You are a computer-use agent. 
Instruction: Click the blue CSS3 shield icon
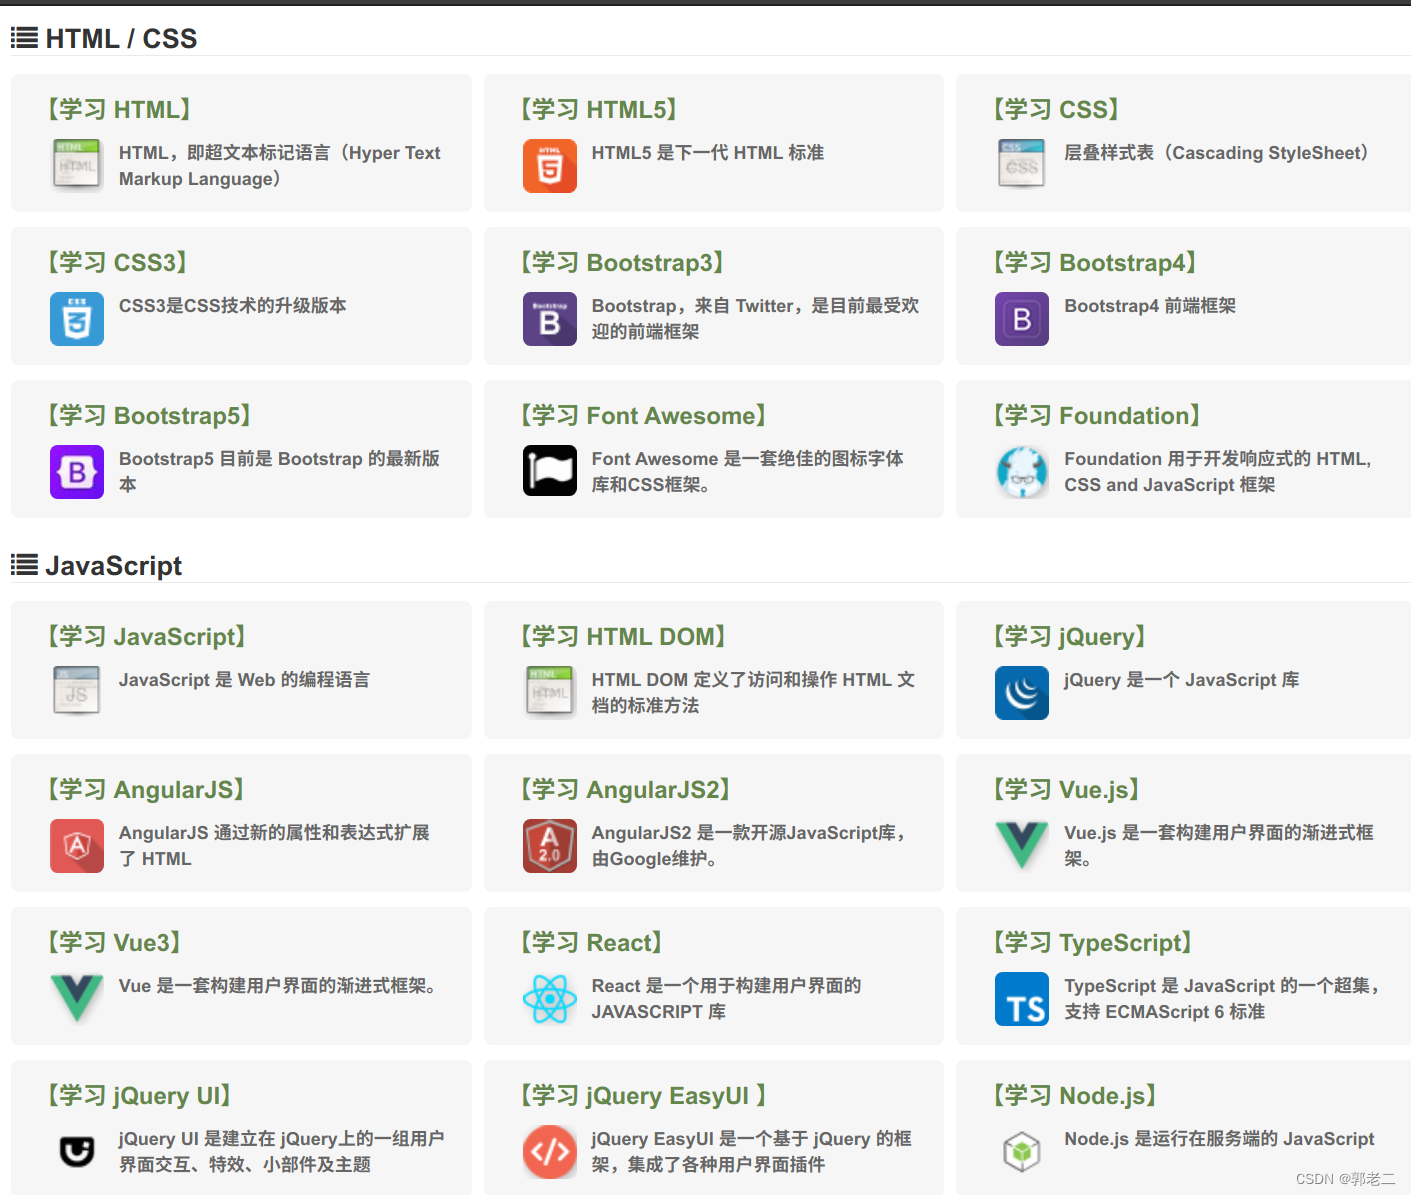click(77, 319)
